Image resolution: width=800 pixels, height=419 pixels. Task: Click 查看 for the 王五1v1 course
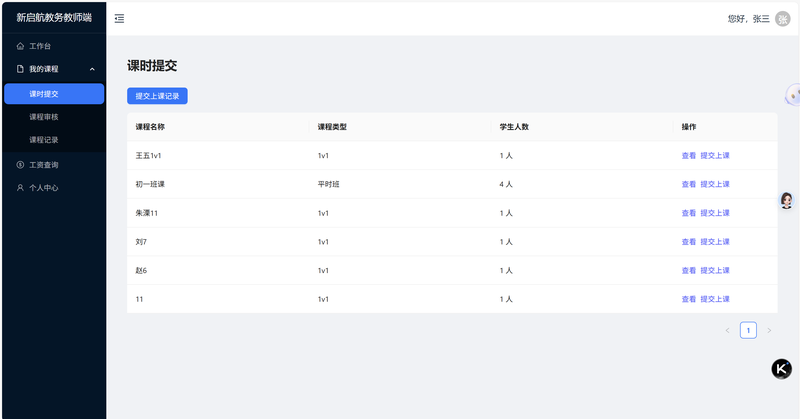click(x=689, y=156)
